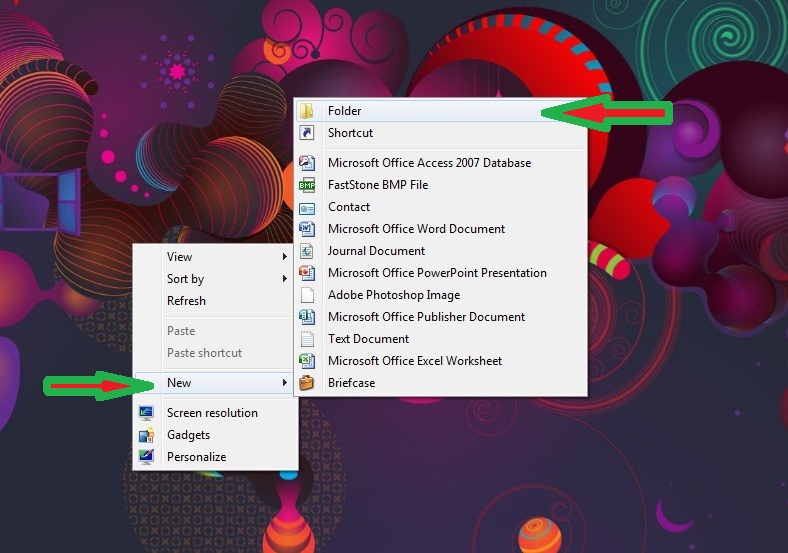Open Screen resolution settings
The height and width of the screenshot is (553, 788).
[x=215, y=413]
